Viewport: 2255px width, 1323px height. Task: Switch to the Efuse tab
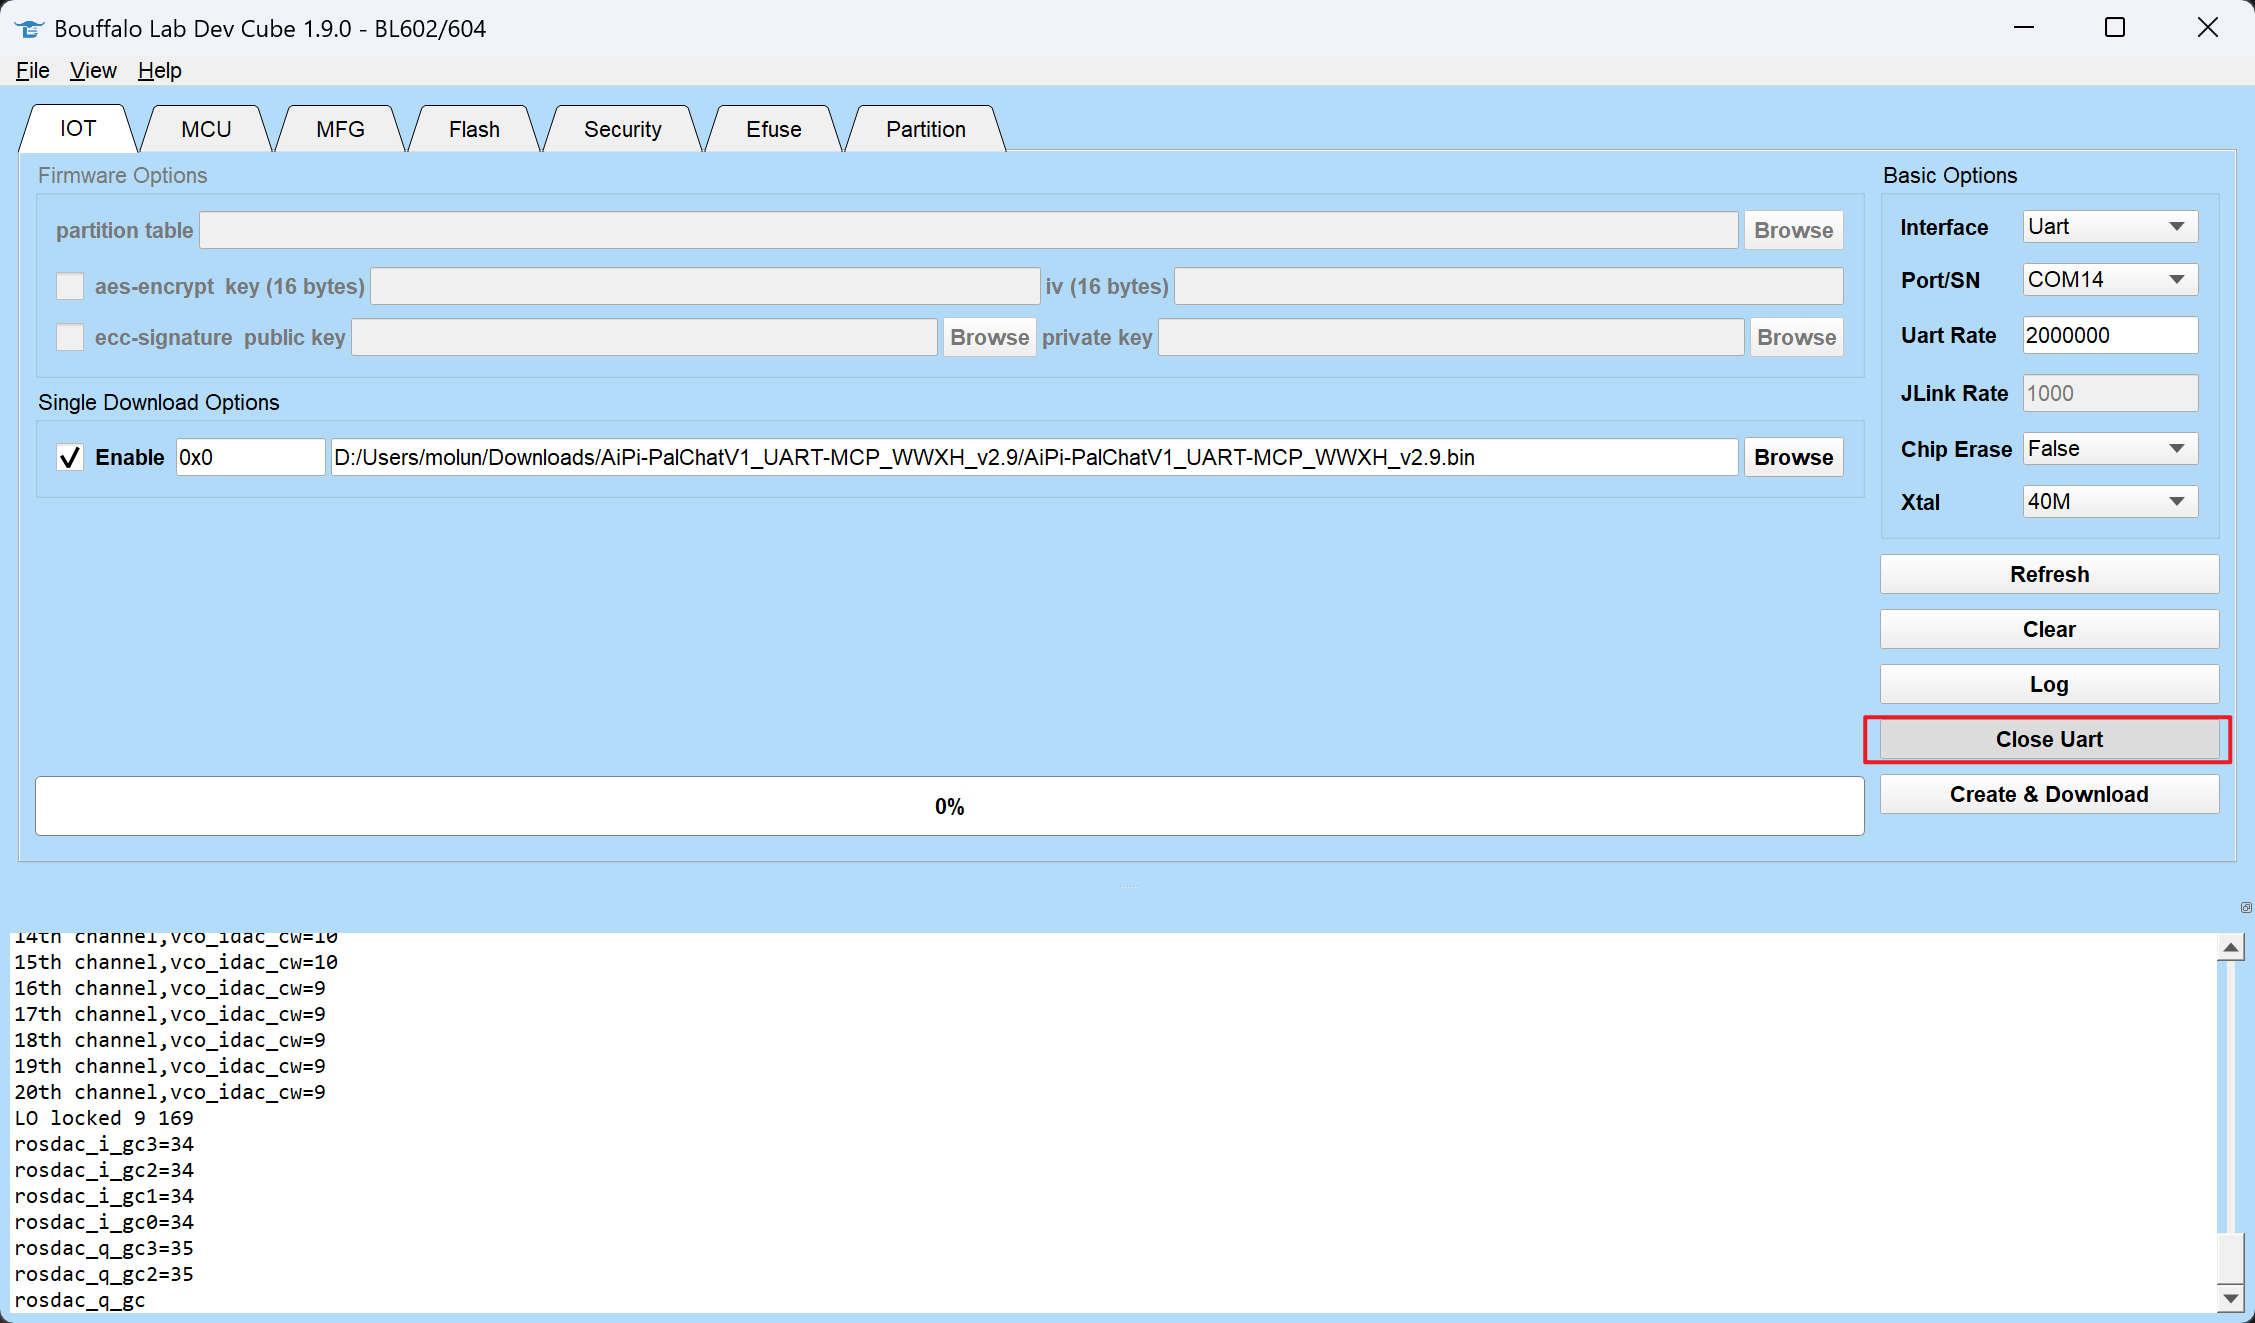click(774, 129)
